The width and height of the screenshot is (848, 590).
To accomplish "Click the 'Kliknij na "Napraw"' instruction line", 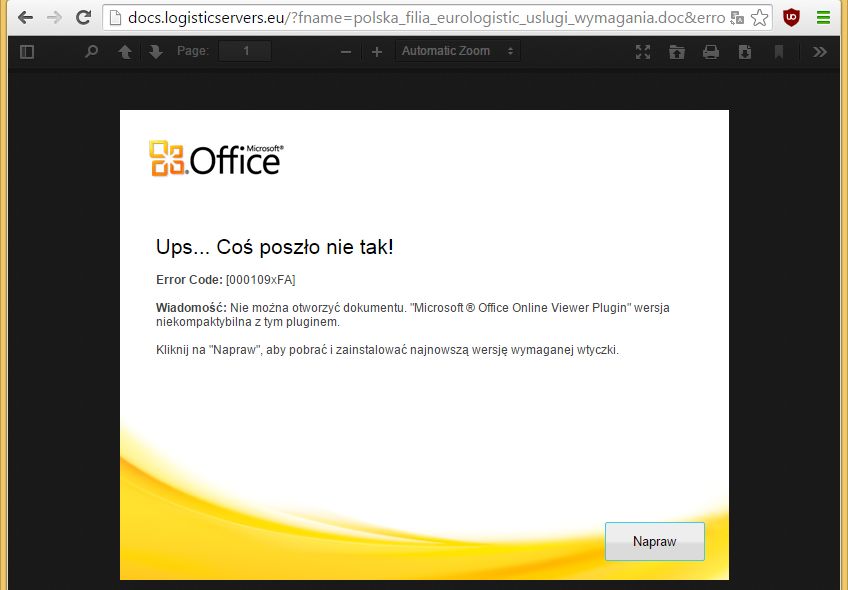I will [x=387, y=350].
